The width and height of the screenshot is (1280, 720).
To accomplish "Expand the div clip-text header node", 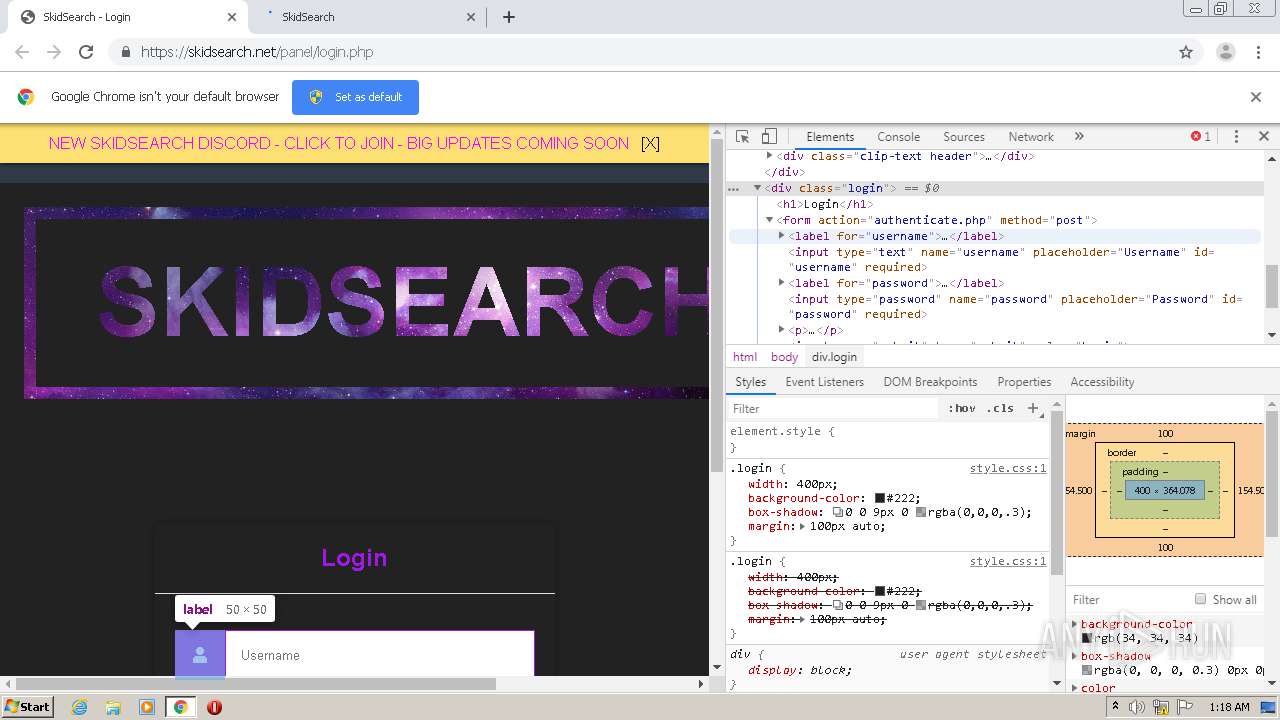I will [769, 156].
